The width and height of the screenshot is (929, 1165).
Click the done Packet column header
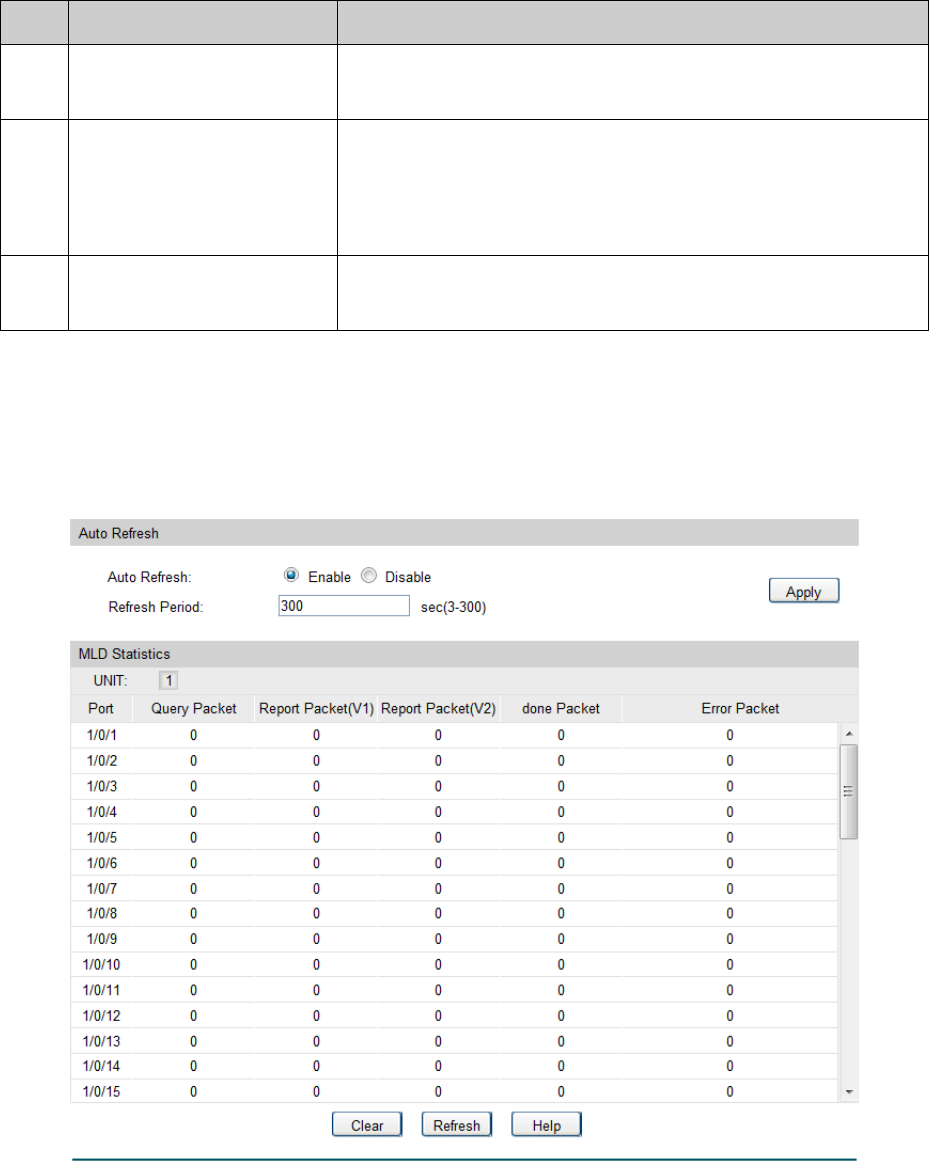point(561,709)
